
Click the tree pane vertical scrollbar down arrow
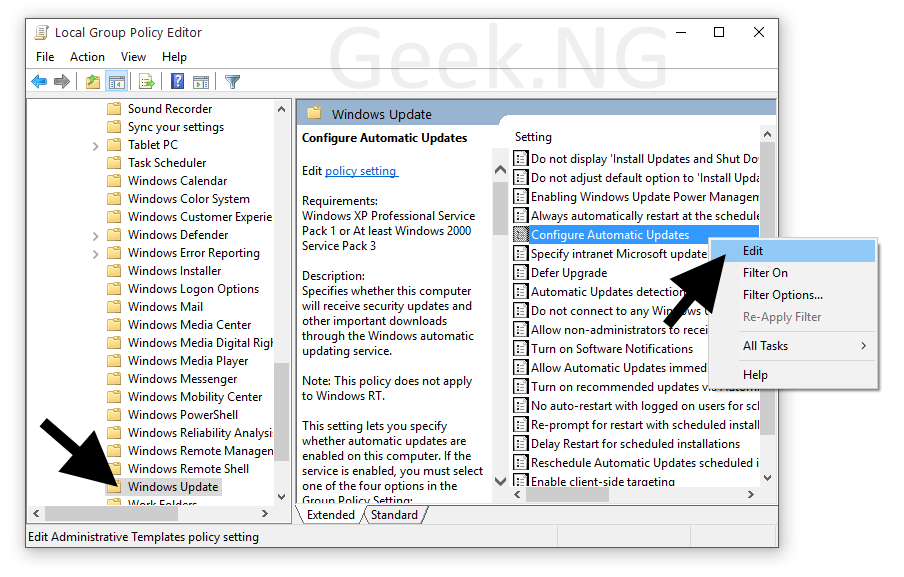[281, 496]
